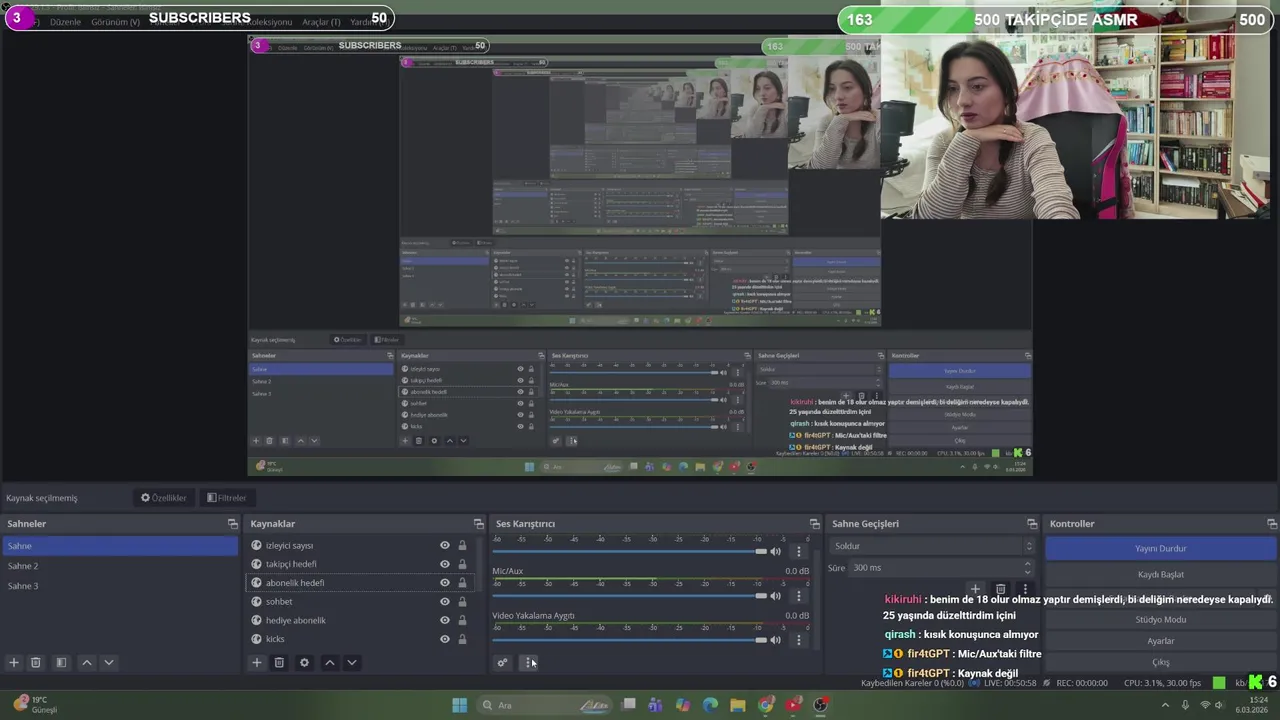This screenshot has height=720, width=1280.
Task: Delete scene transition trash icon
Action: click(1000, 589)
